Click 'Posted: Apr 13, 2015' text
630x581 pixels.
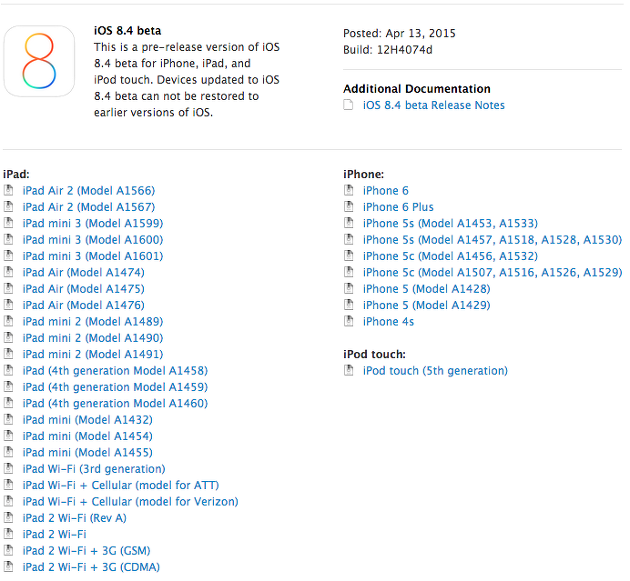[399, 33]
